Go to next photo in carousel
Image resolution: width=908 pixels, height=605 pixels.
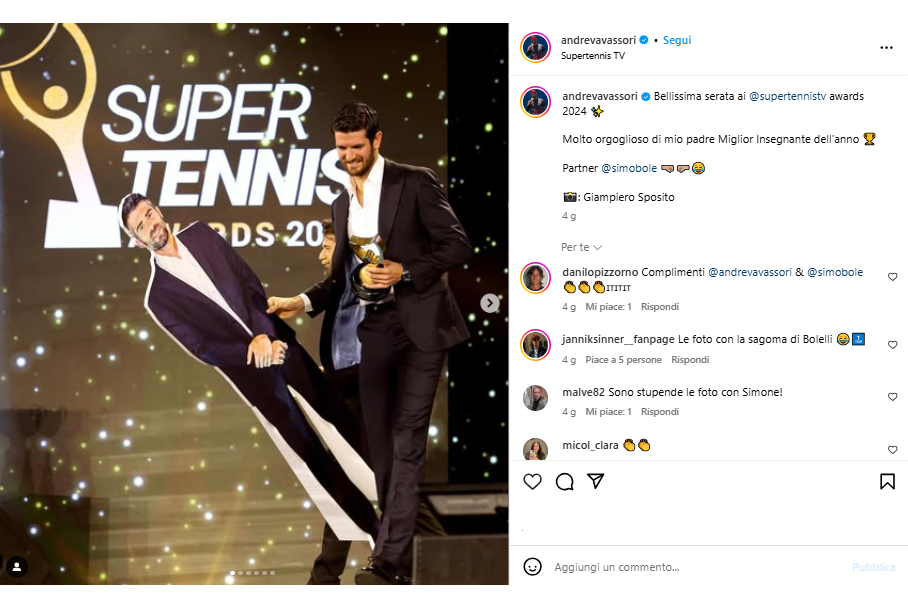[x=490, y=303]
